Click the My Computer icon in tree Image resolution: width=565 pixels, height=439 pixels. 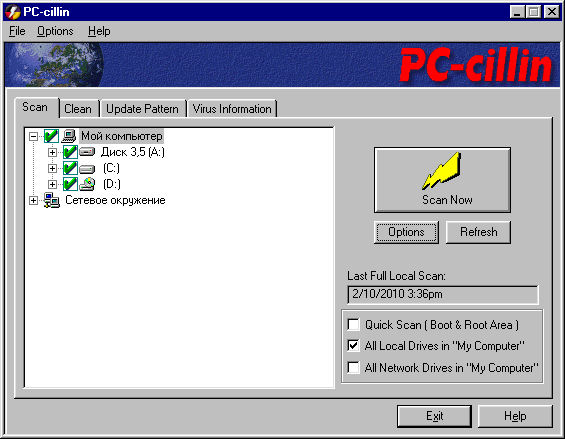tap(68, 136)
